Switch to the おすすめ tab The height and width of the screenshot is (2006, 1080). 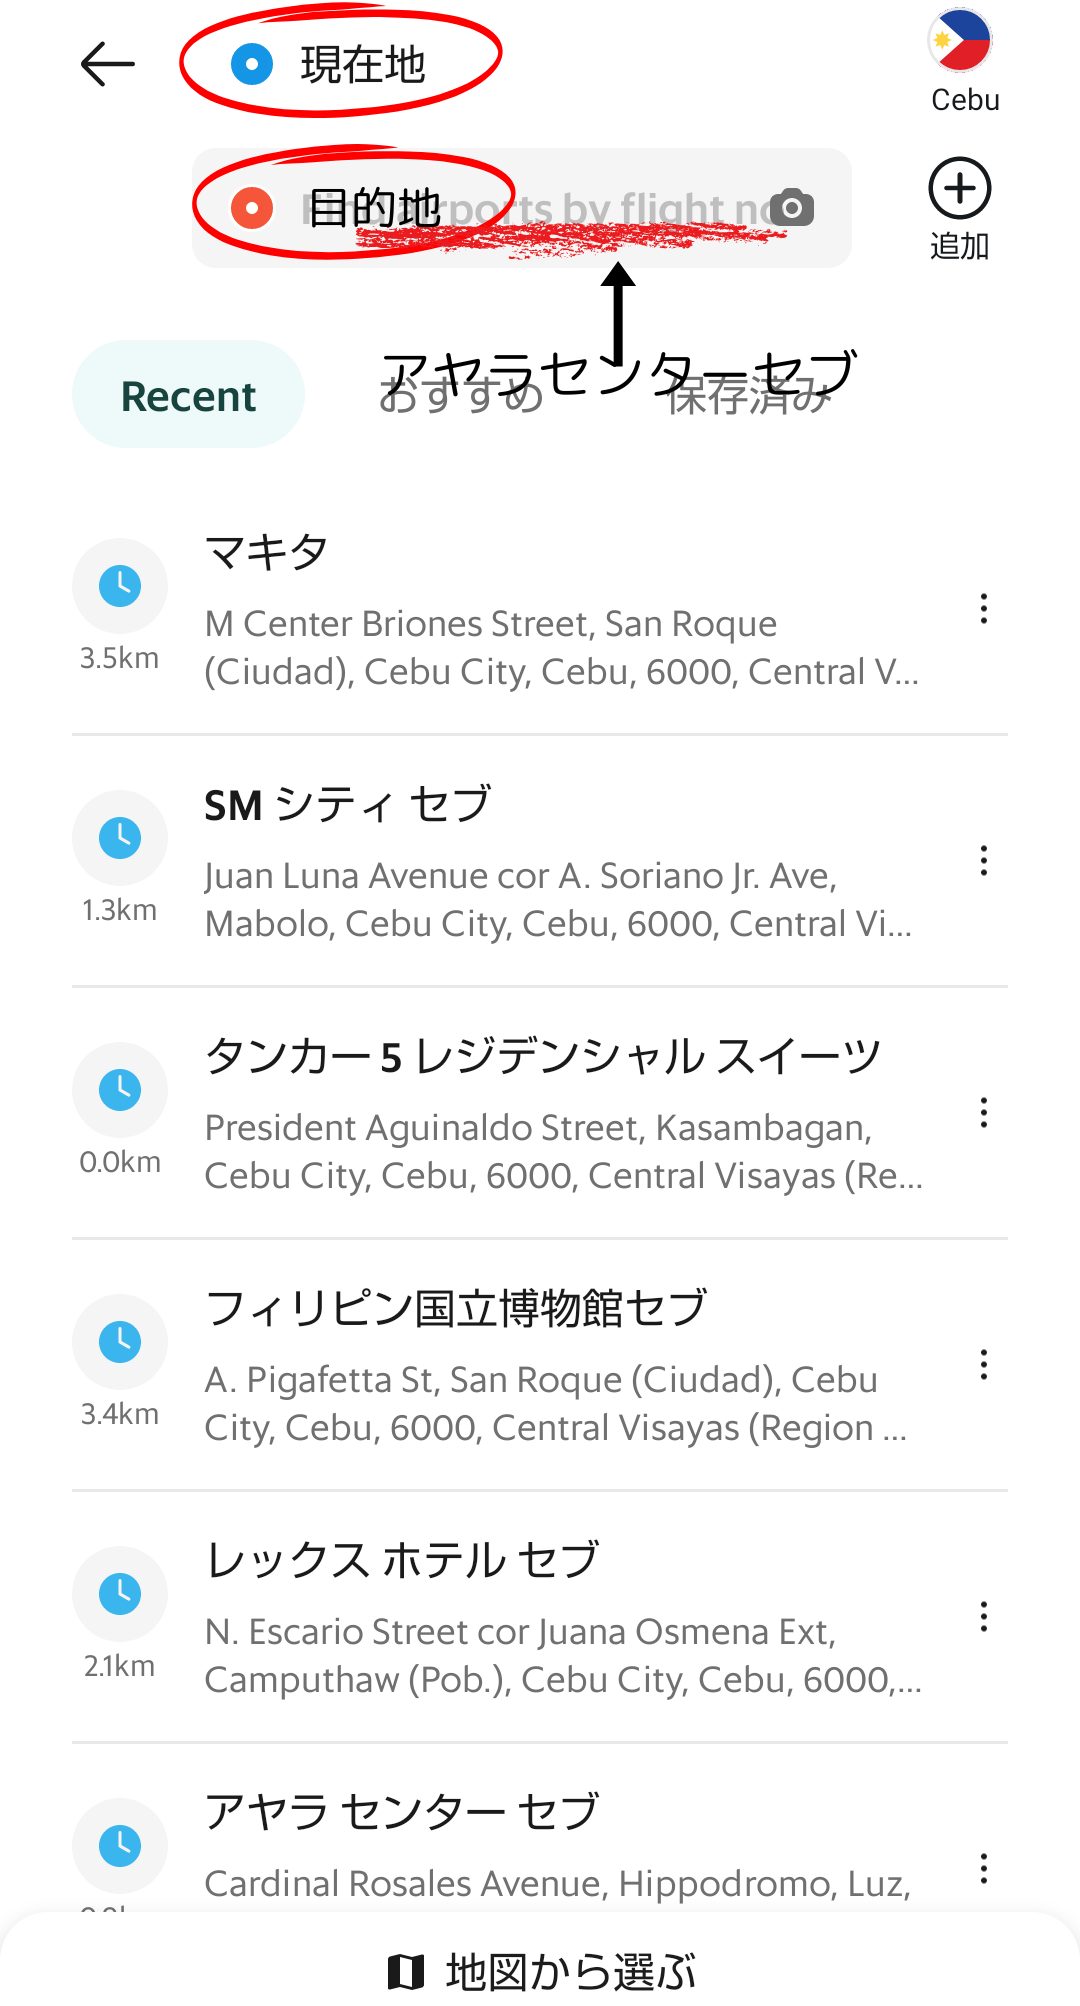pyautogui.click(x=460, y=398)
